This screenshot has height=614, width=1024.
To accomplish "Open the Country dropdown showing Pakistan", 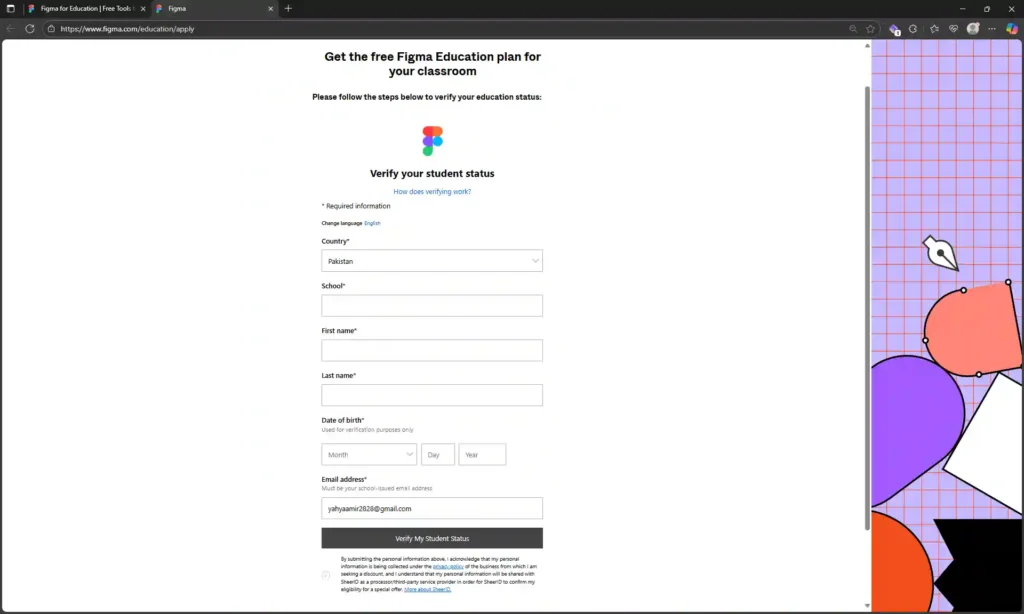I will click(431, 260).
